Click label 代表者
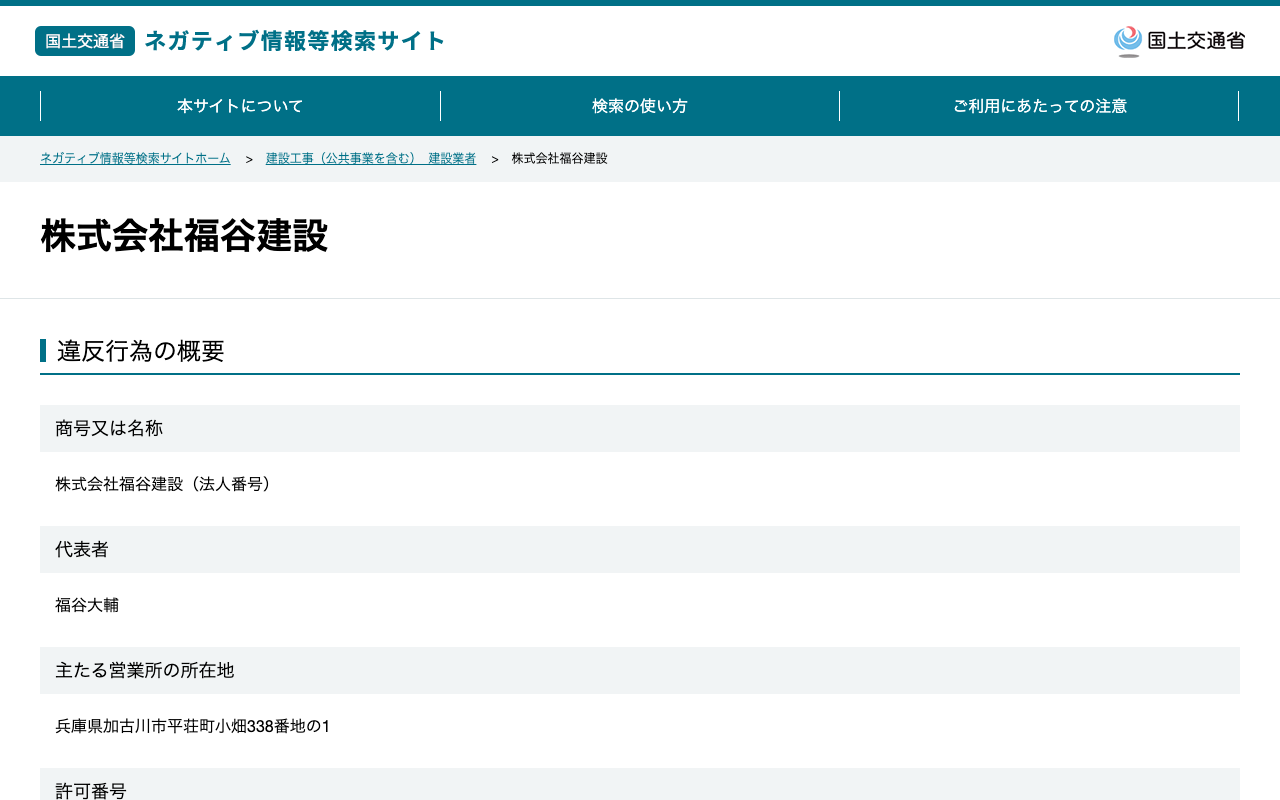The height and width of the screenshot is (800, 1280). (82, 549)
